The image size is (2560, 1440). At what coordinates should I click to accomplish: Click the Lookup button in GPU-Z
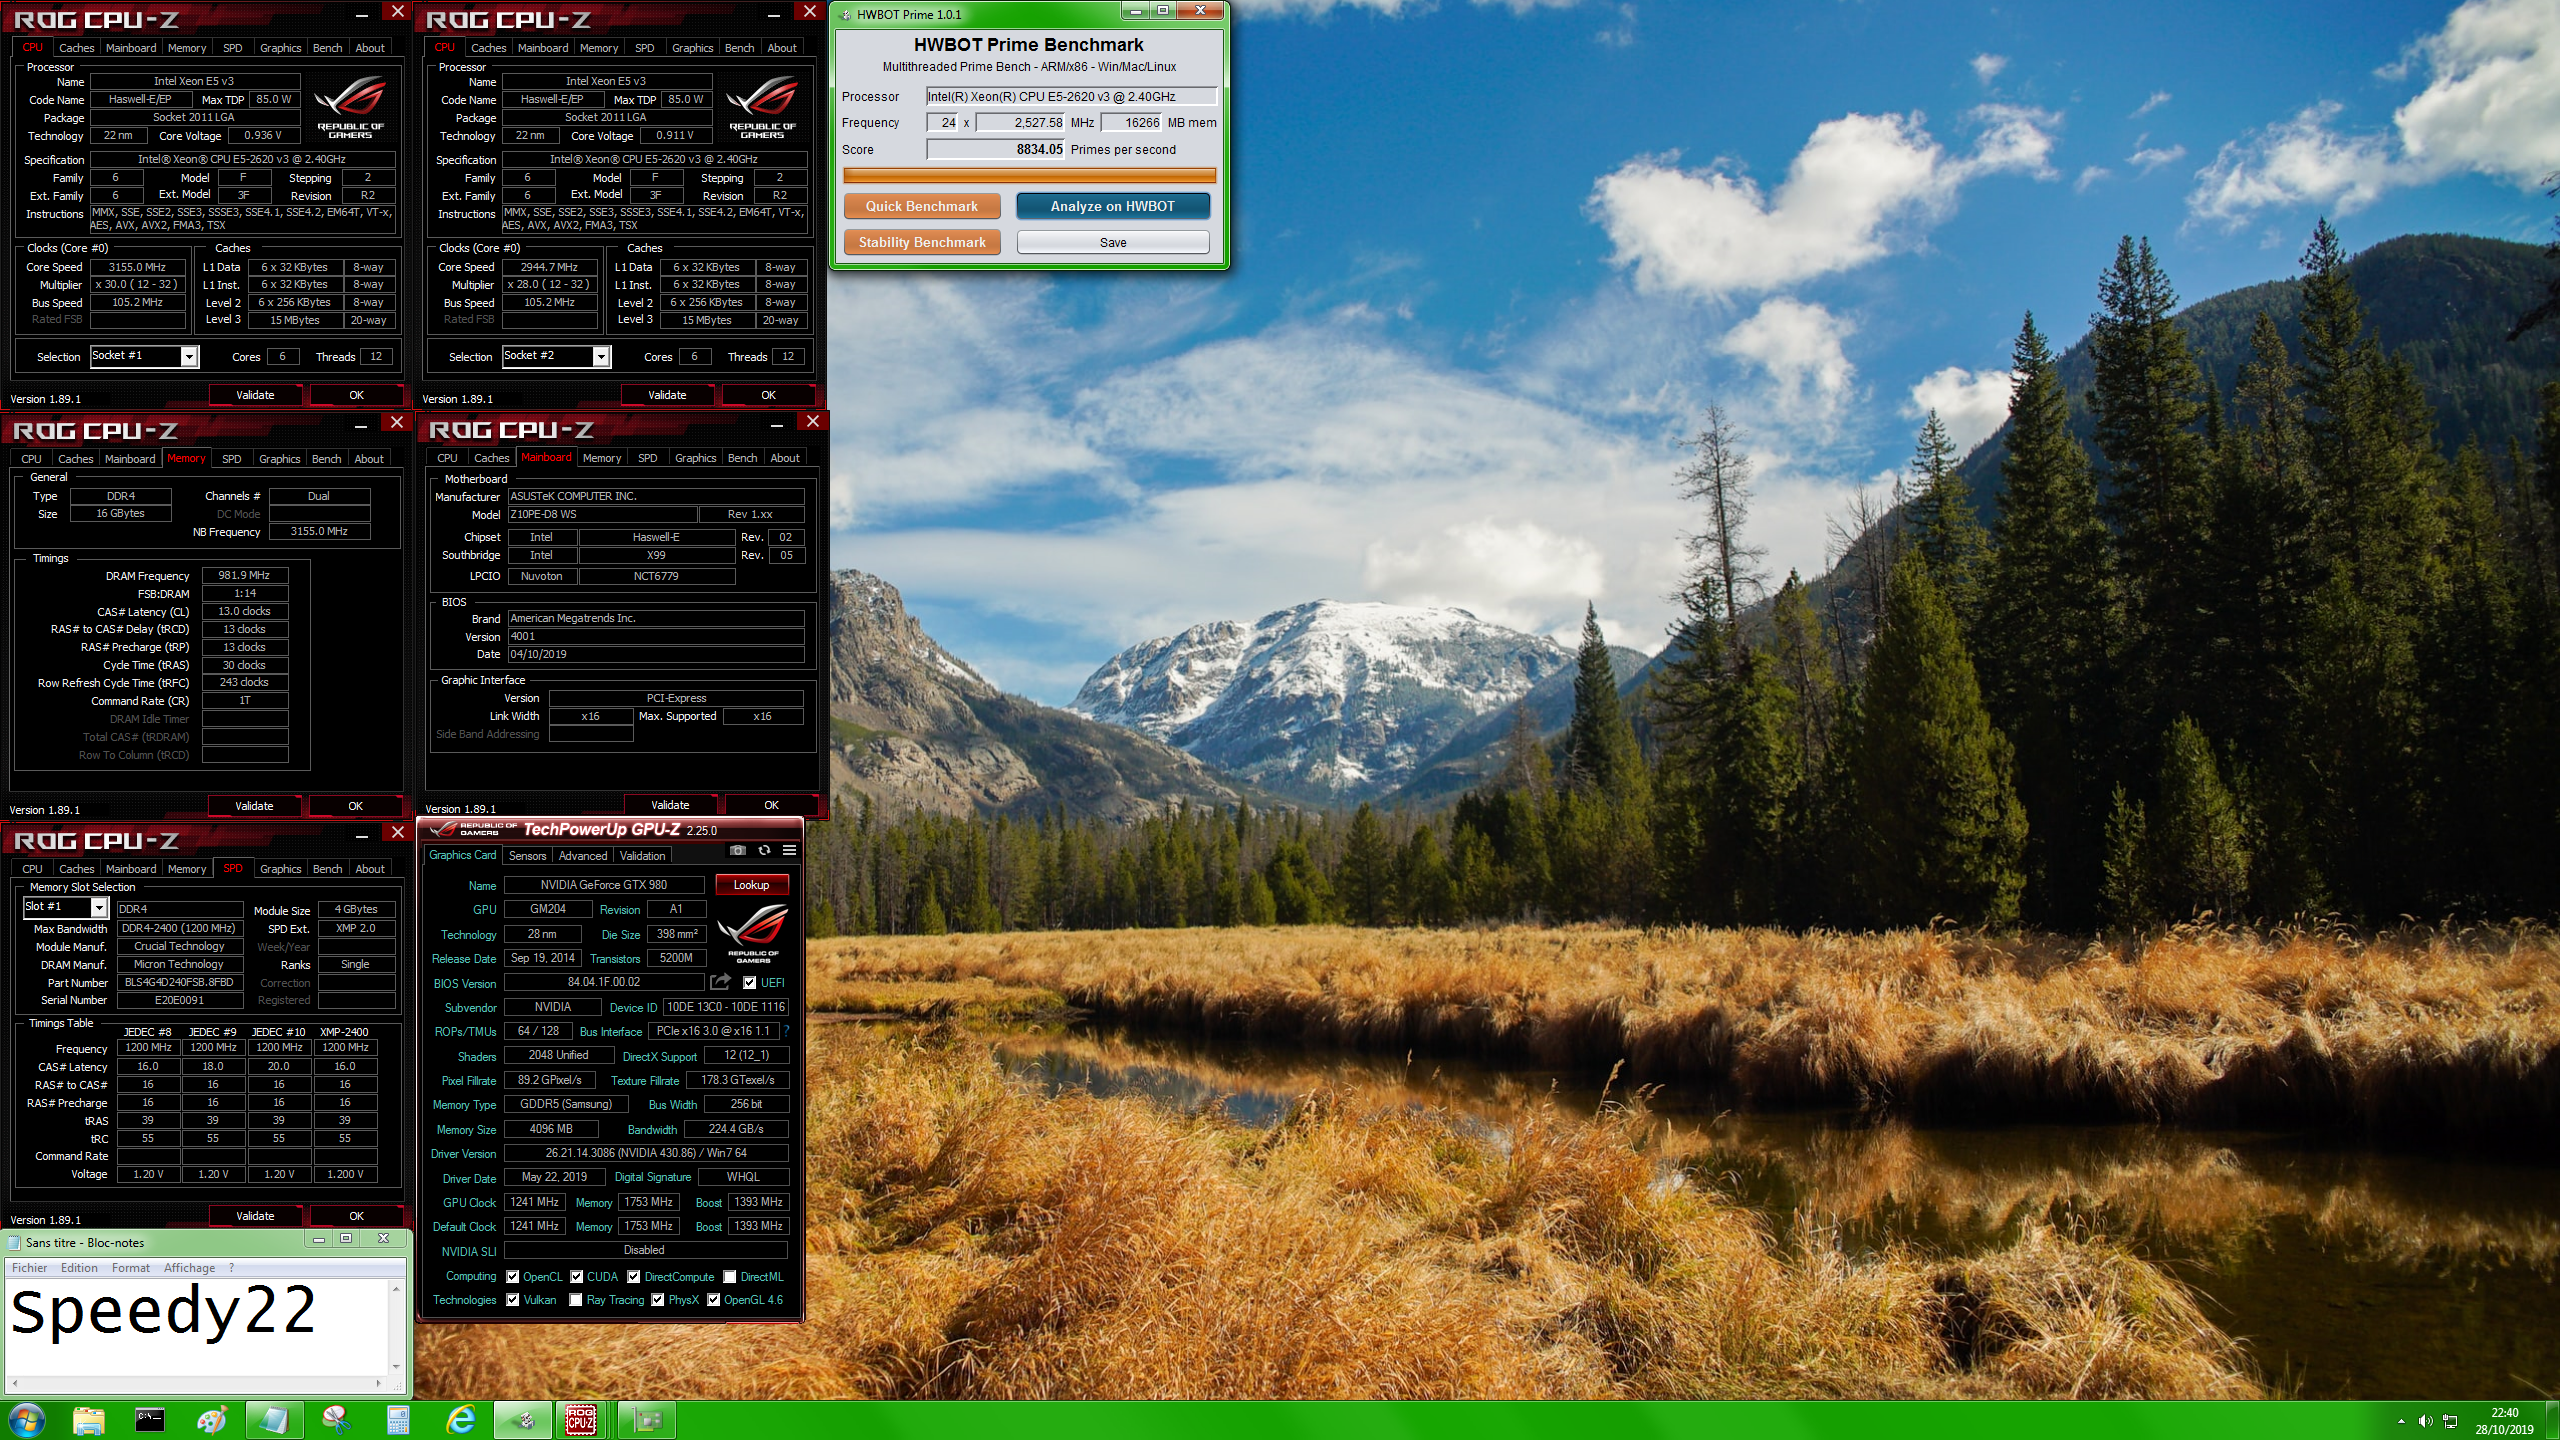click(x=751, y=884)
